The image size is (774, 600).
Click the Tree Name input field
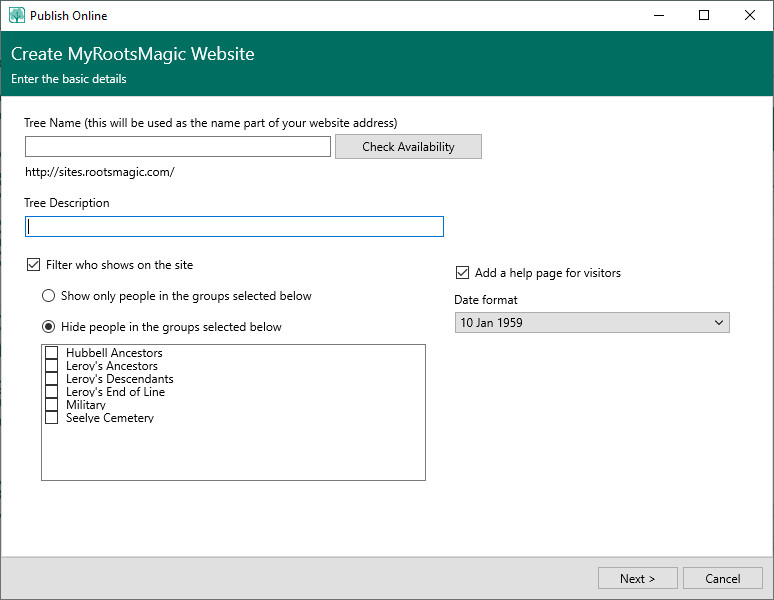coord(178,147)
